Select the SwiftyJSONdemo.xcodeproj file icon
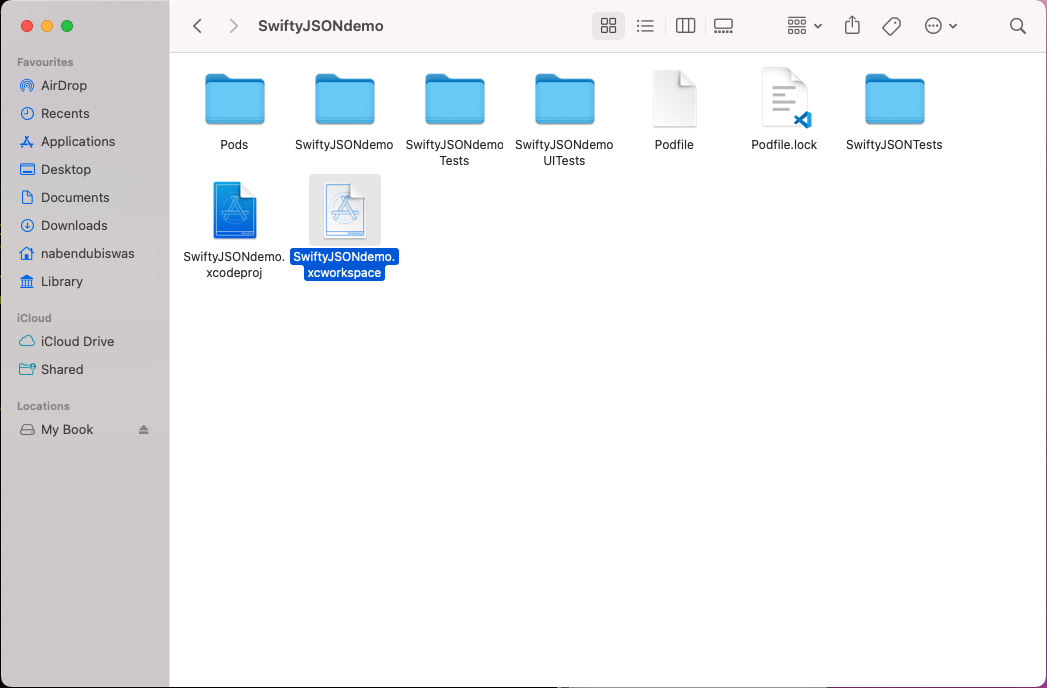Image resolution: width=1047 pixels, height=688 pixels. (234, 210)
